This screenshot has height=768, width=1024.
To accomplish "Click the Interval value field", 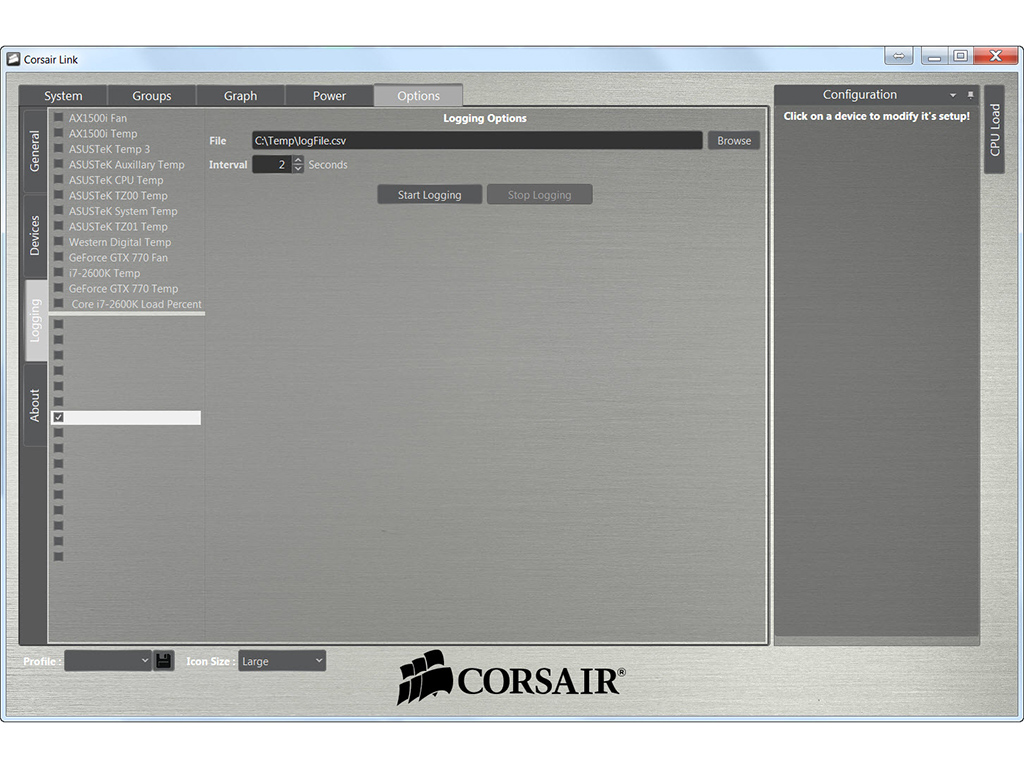I will coord(272,165).
